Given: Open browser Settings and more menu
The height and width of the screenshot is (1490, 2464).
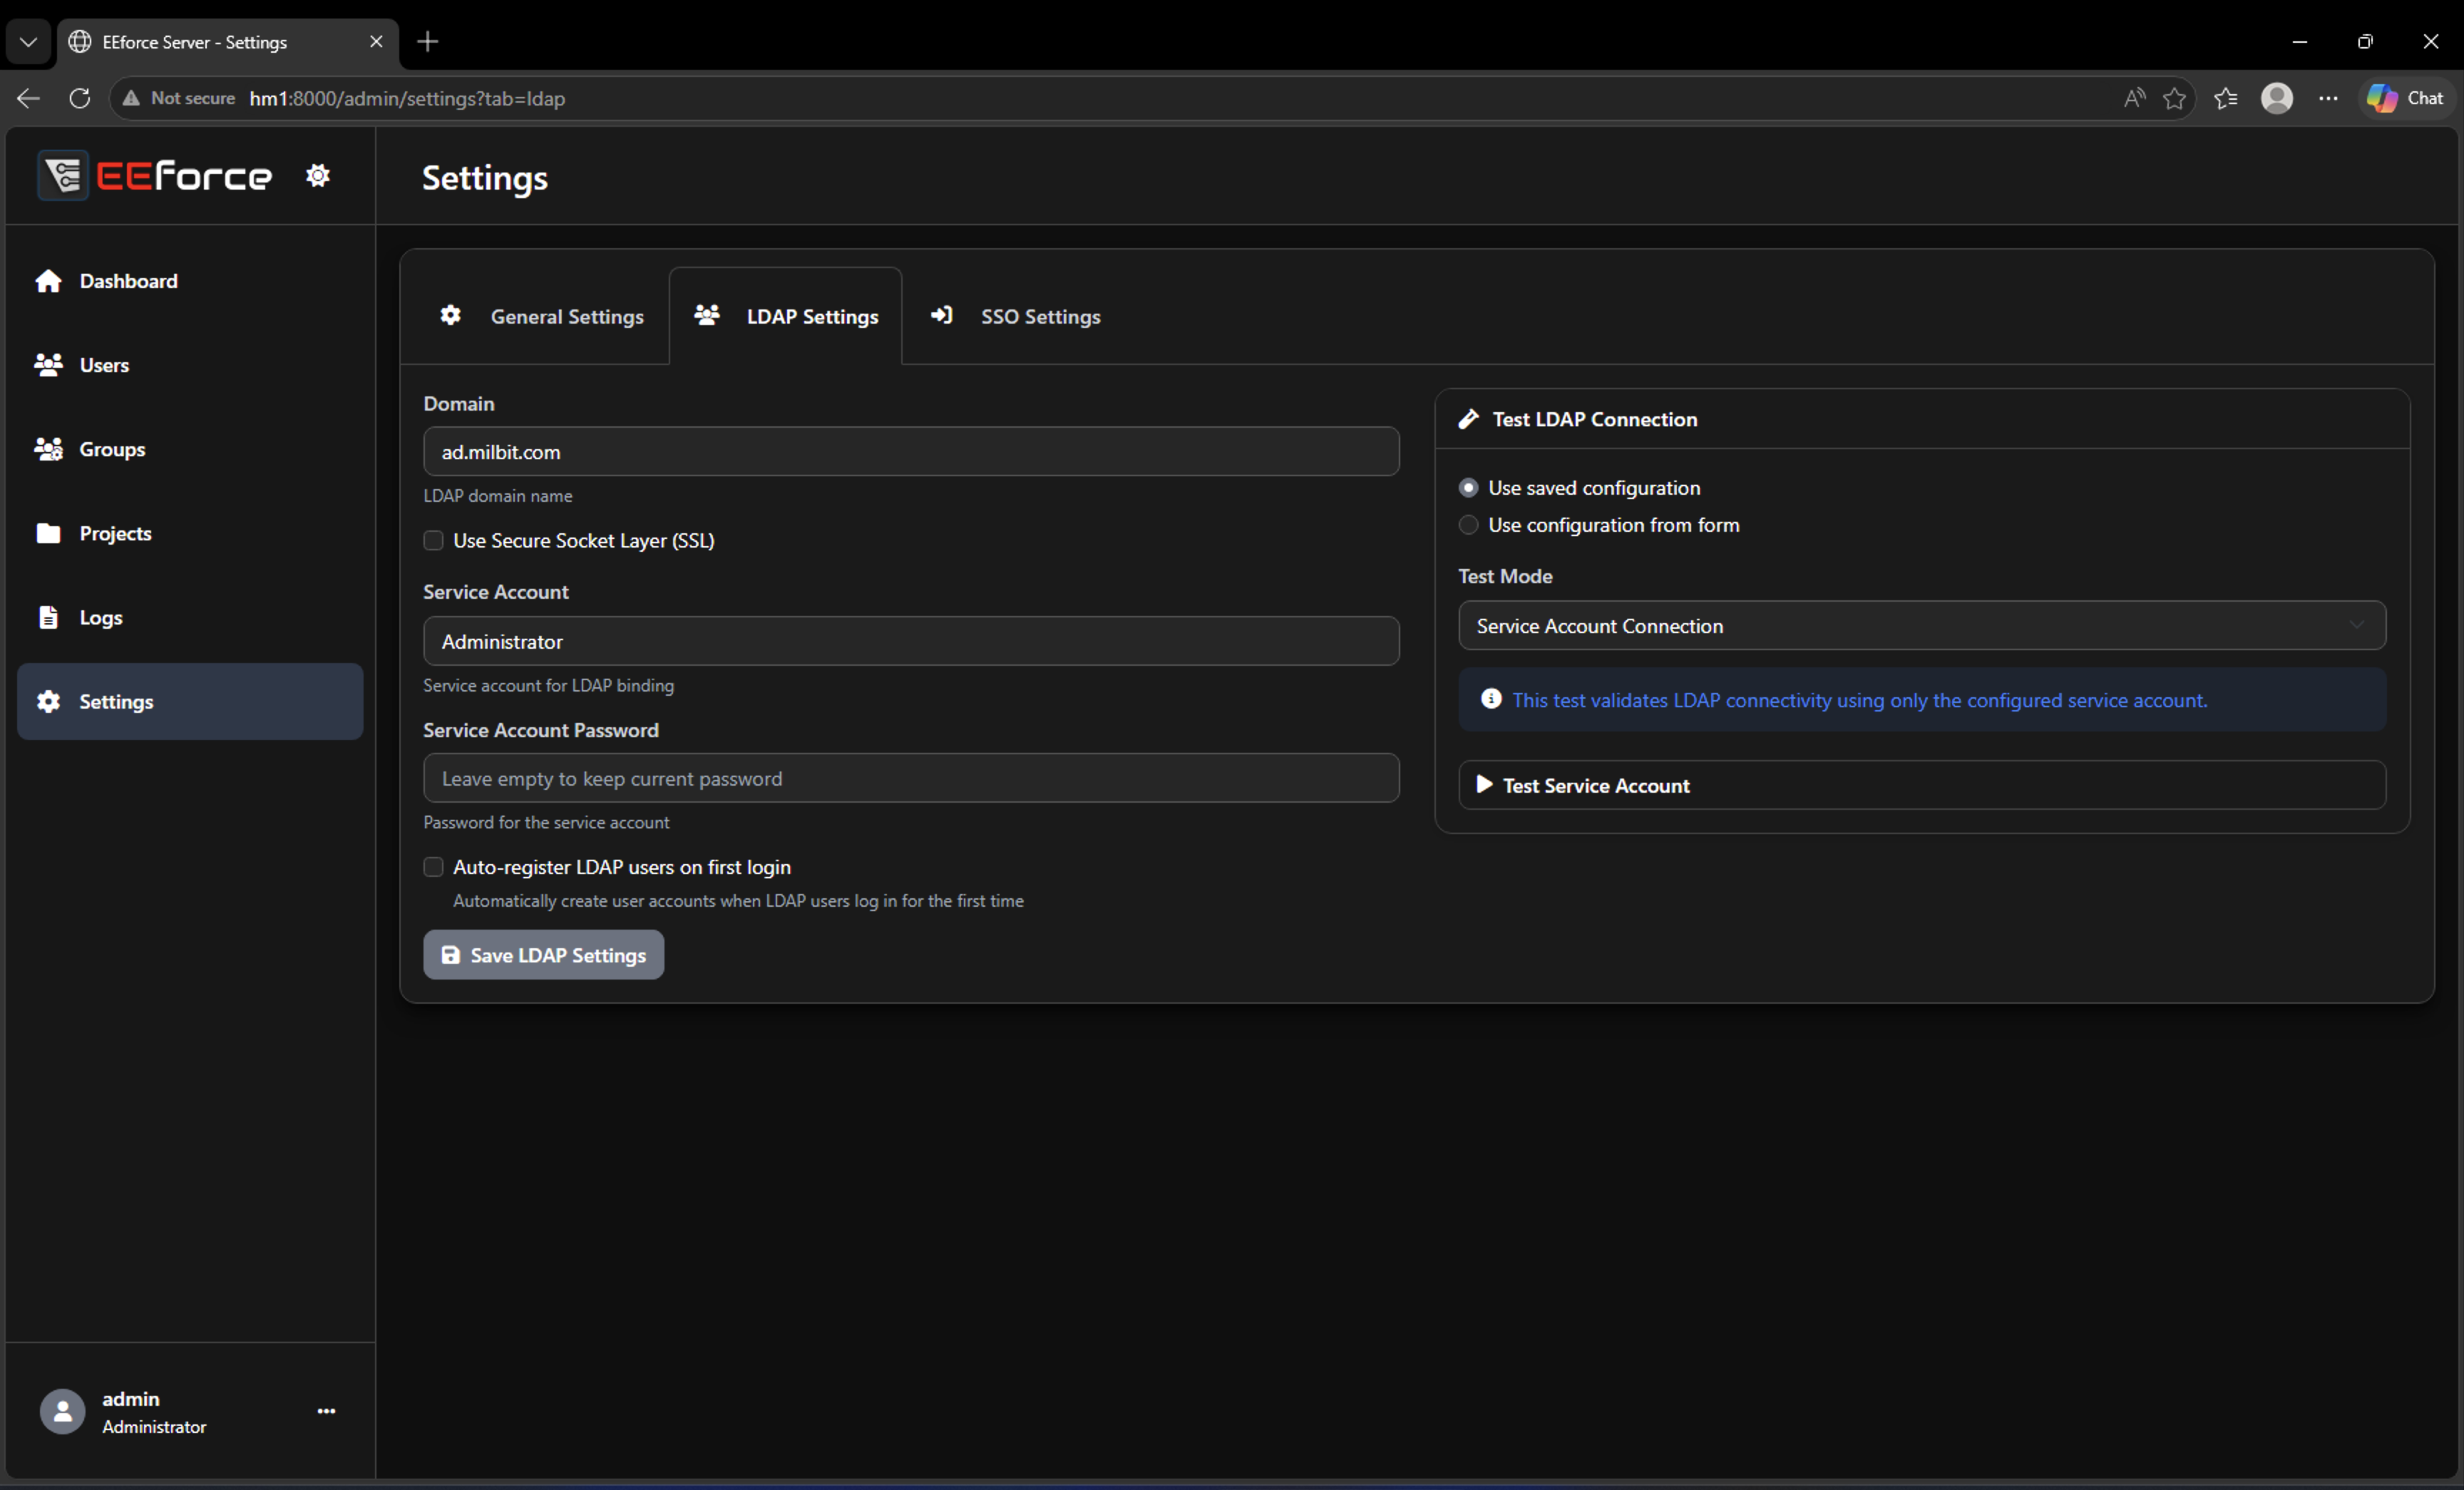Looking at the screenshot, I should 2328,98.
